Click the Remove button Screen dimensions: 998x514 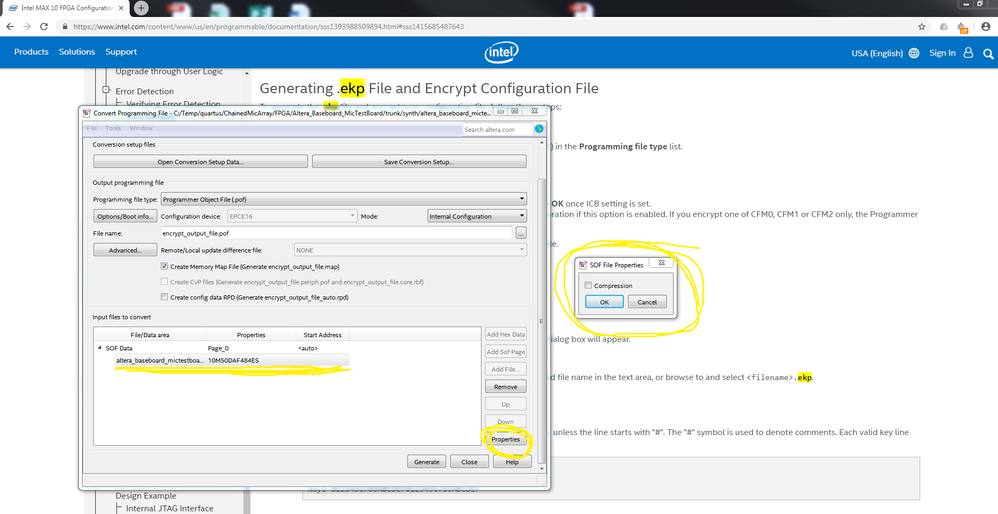pos(505,387)
